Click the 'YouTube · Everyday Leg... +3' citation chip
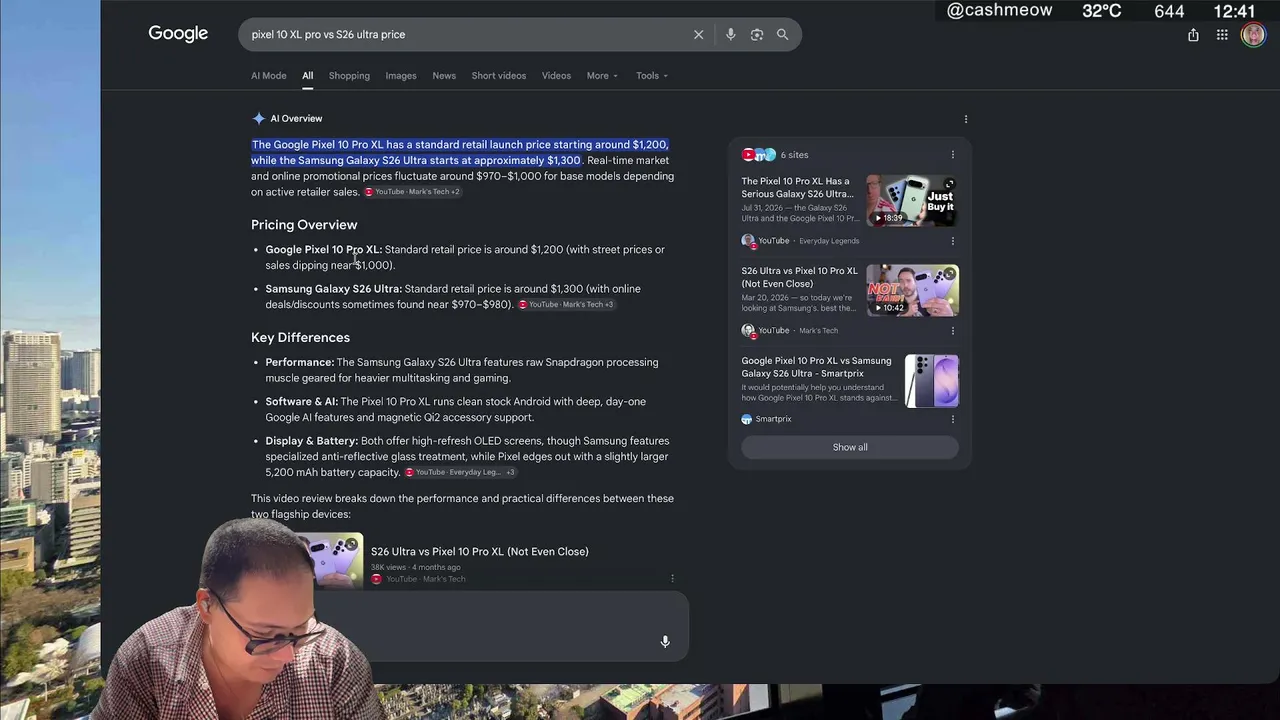 [460, 473]
